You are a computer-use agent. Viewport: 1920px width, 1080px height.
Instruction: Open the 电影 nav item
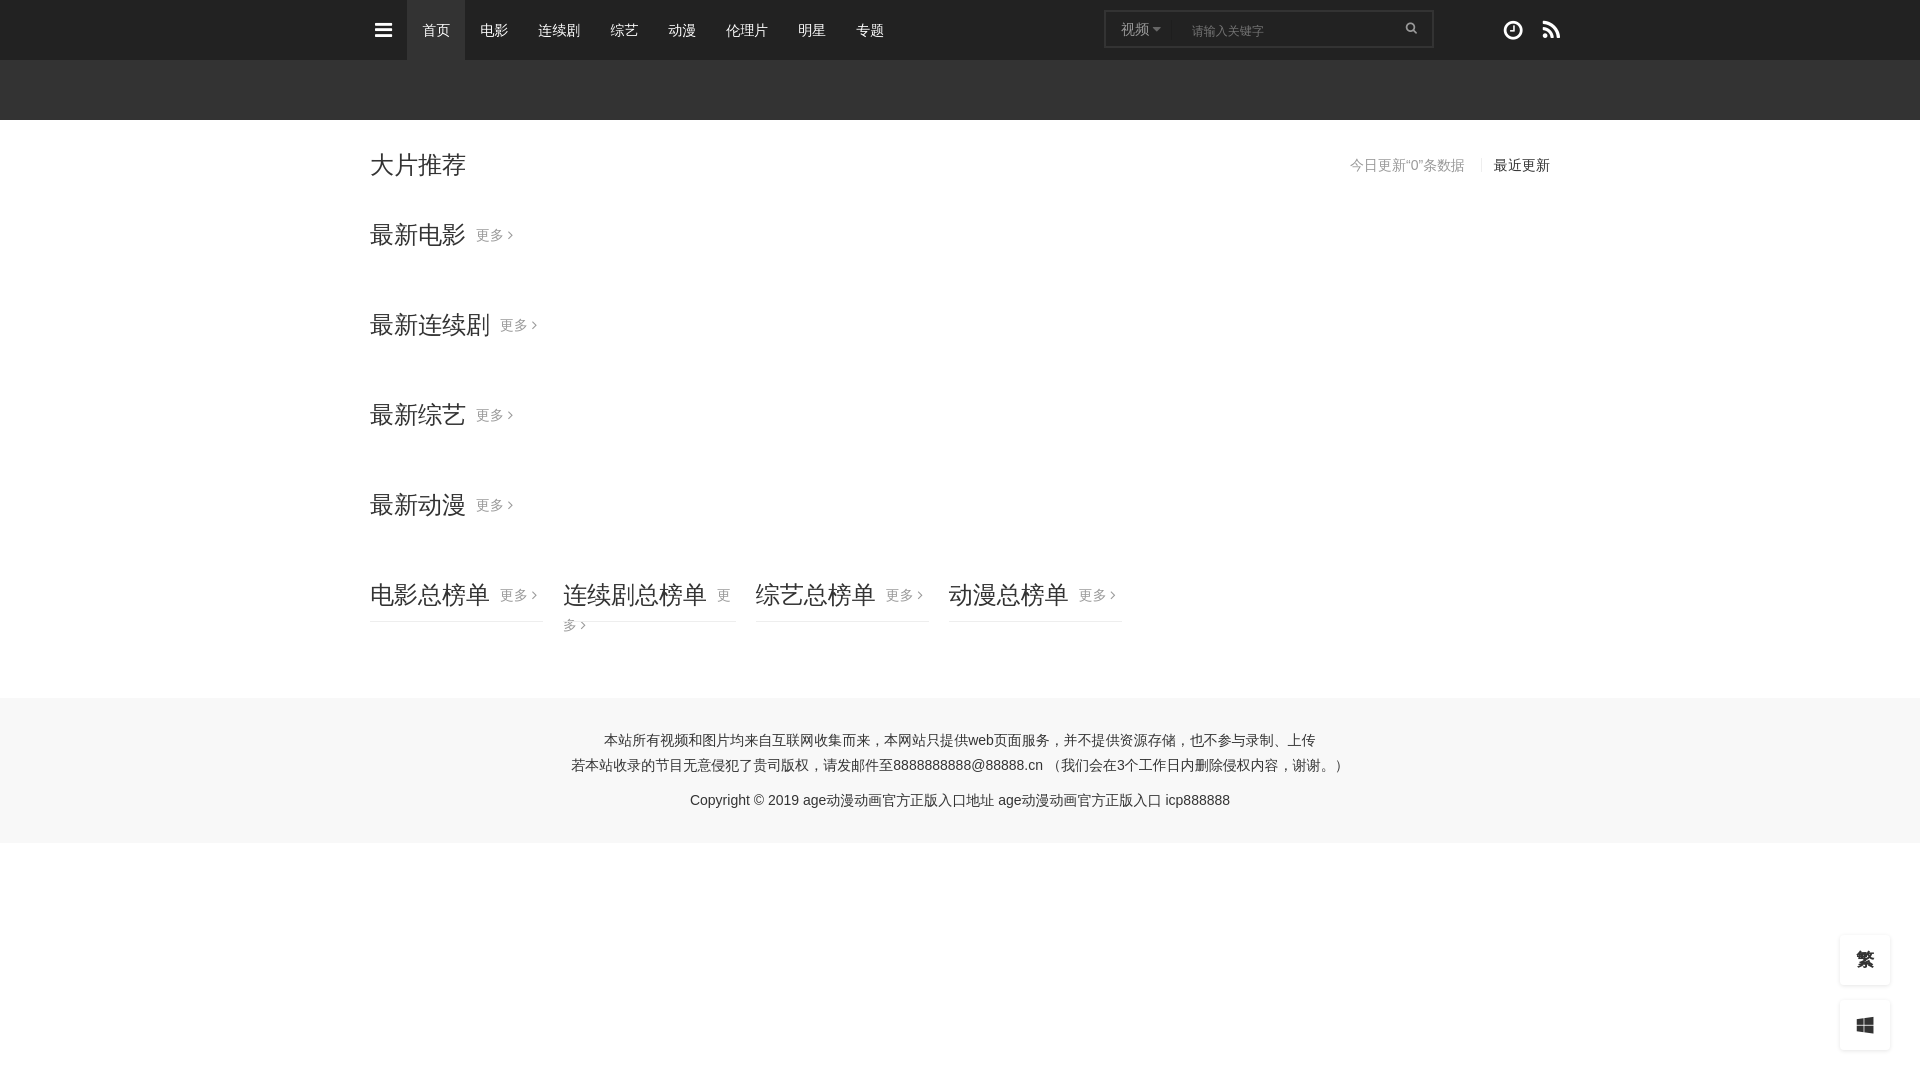point(494,30)
